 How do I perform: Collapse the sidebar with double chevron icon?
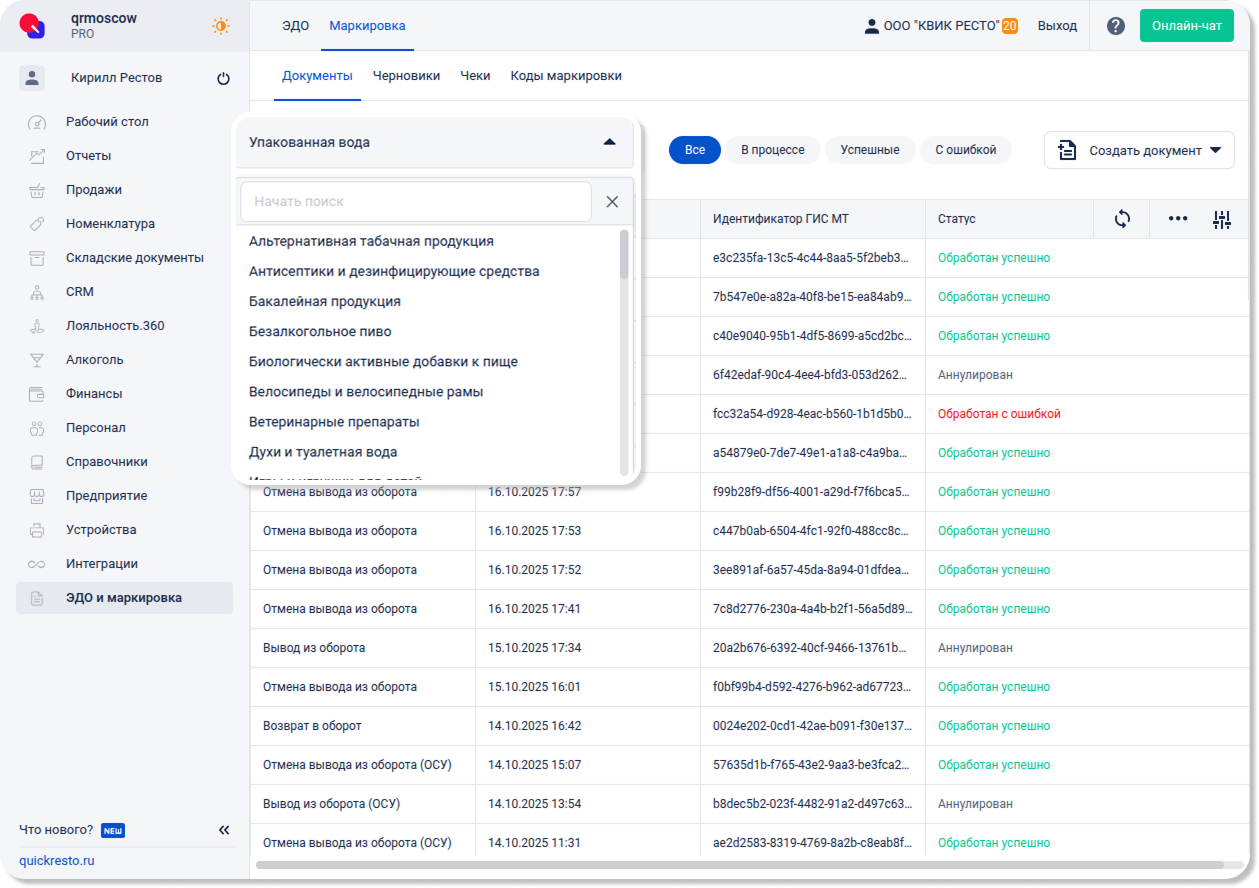pos(224,830)
